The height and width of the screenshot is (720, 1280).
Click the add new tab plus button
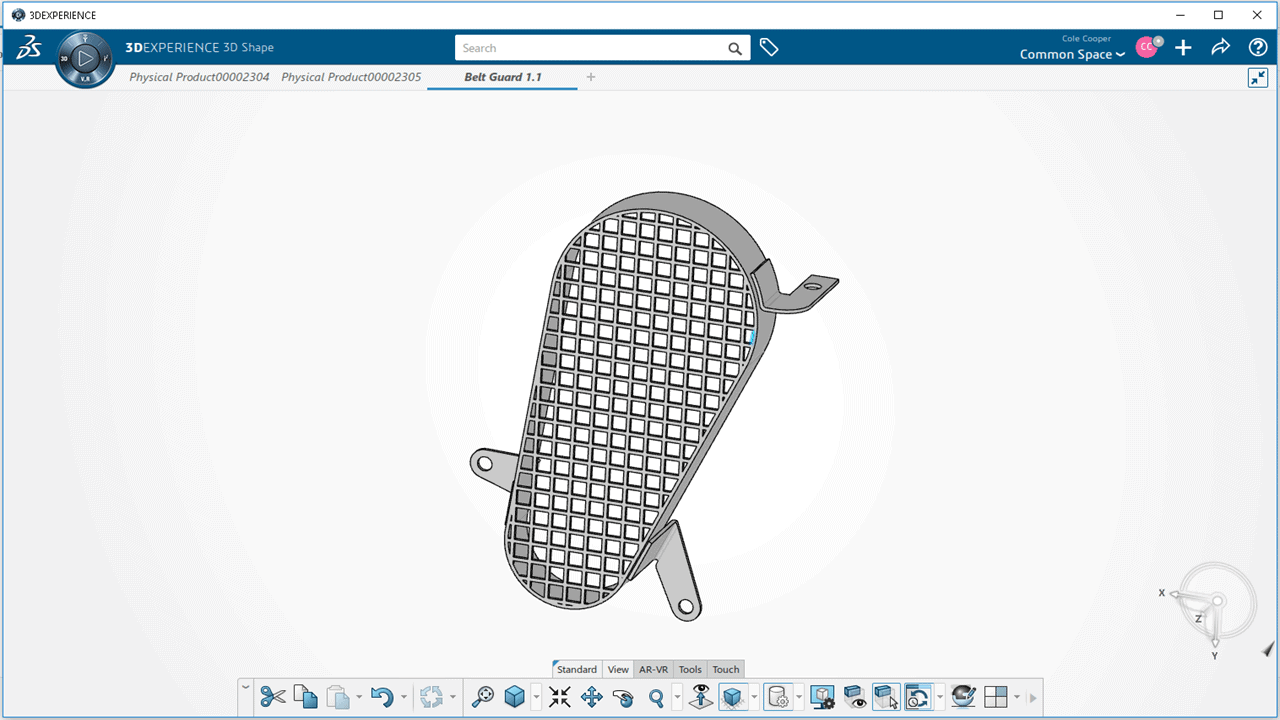point(591,77)
